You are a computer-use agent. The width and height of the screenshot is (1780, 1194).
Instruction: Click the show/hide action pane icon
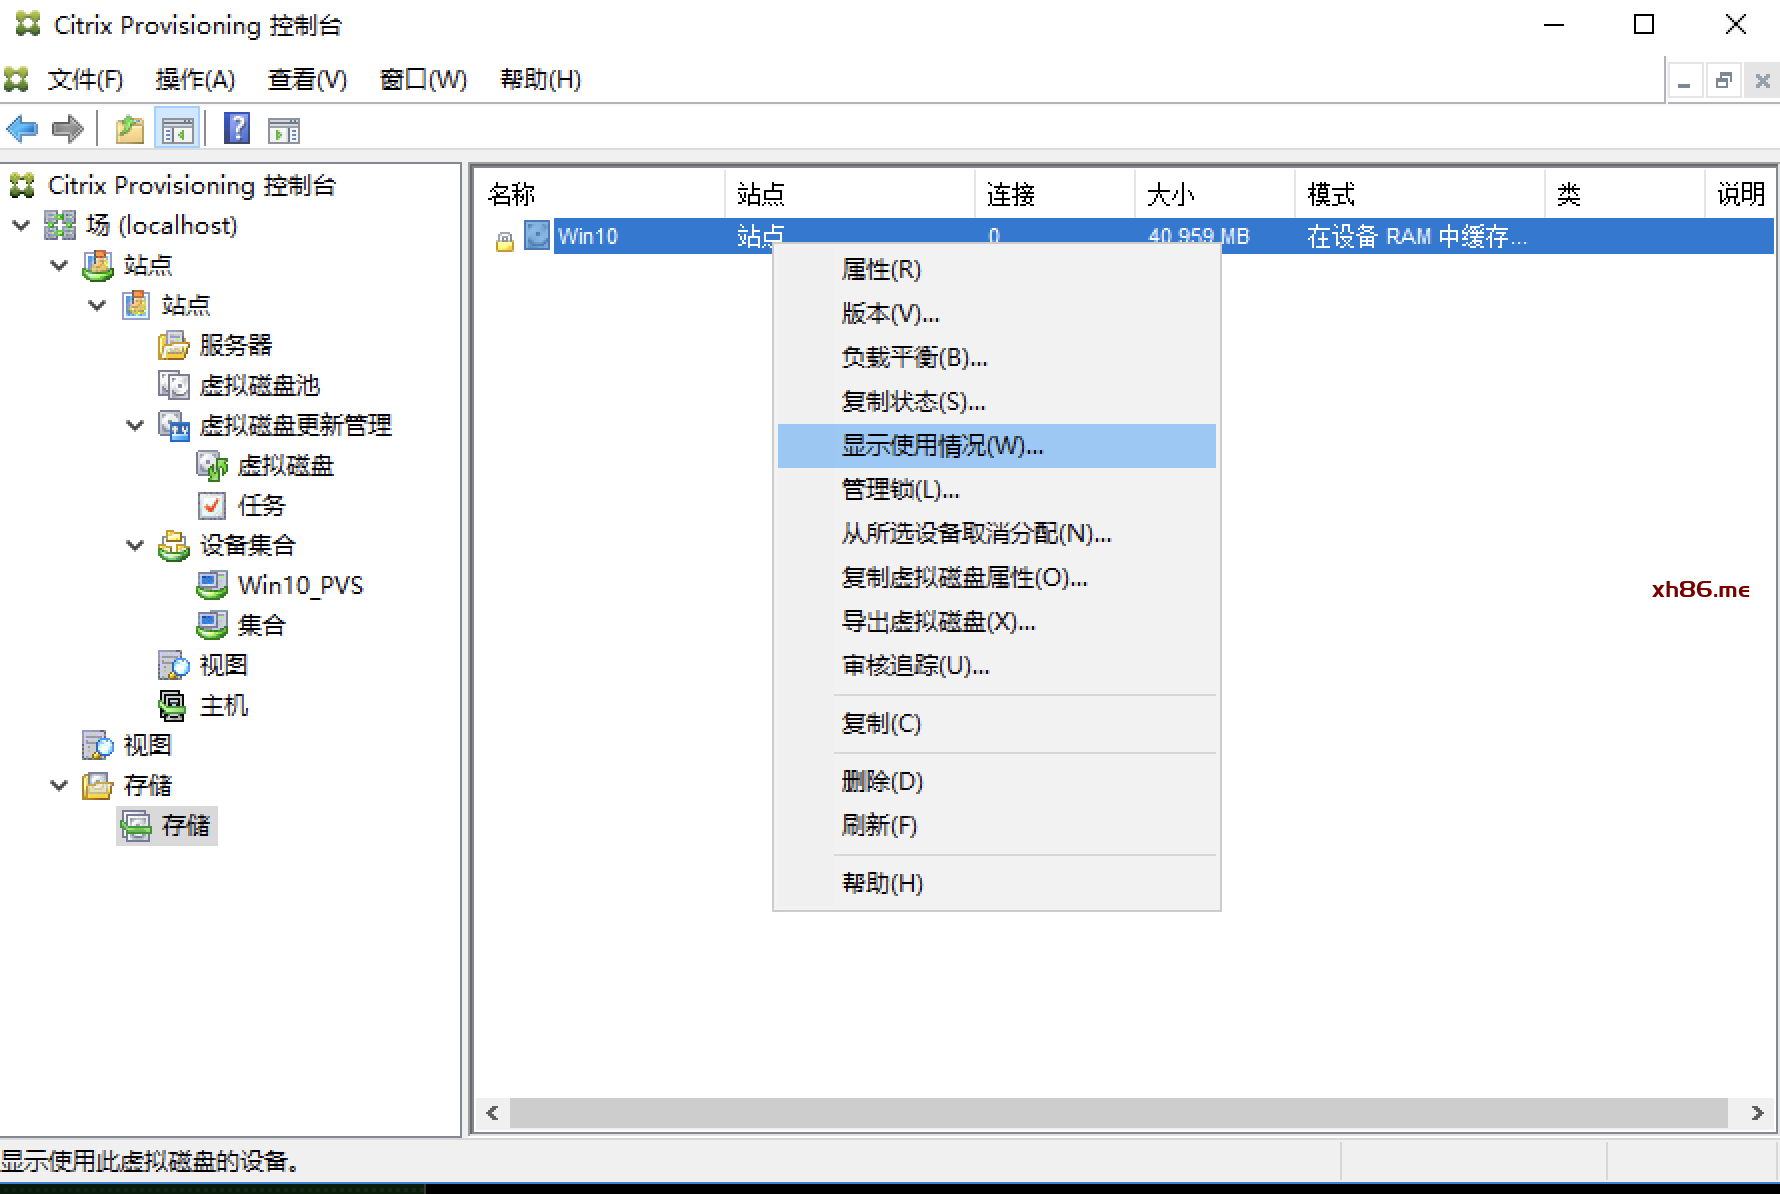[283, 129]
